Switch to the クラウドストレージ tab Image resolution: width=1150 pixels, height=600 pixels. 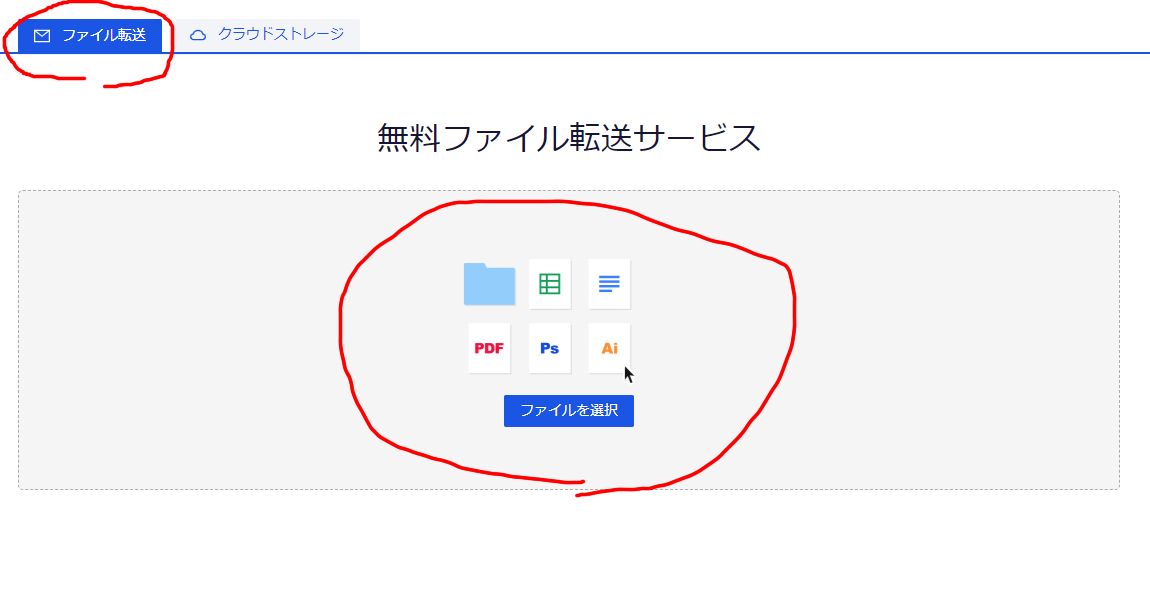click(267, 34)
